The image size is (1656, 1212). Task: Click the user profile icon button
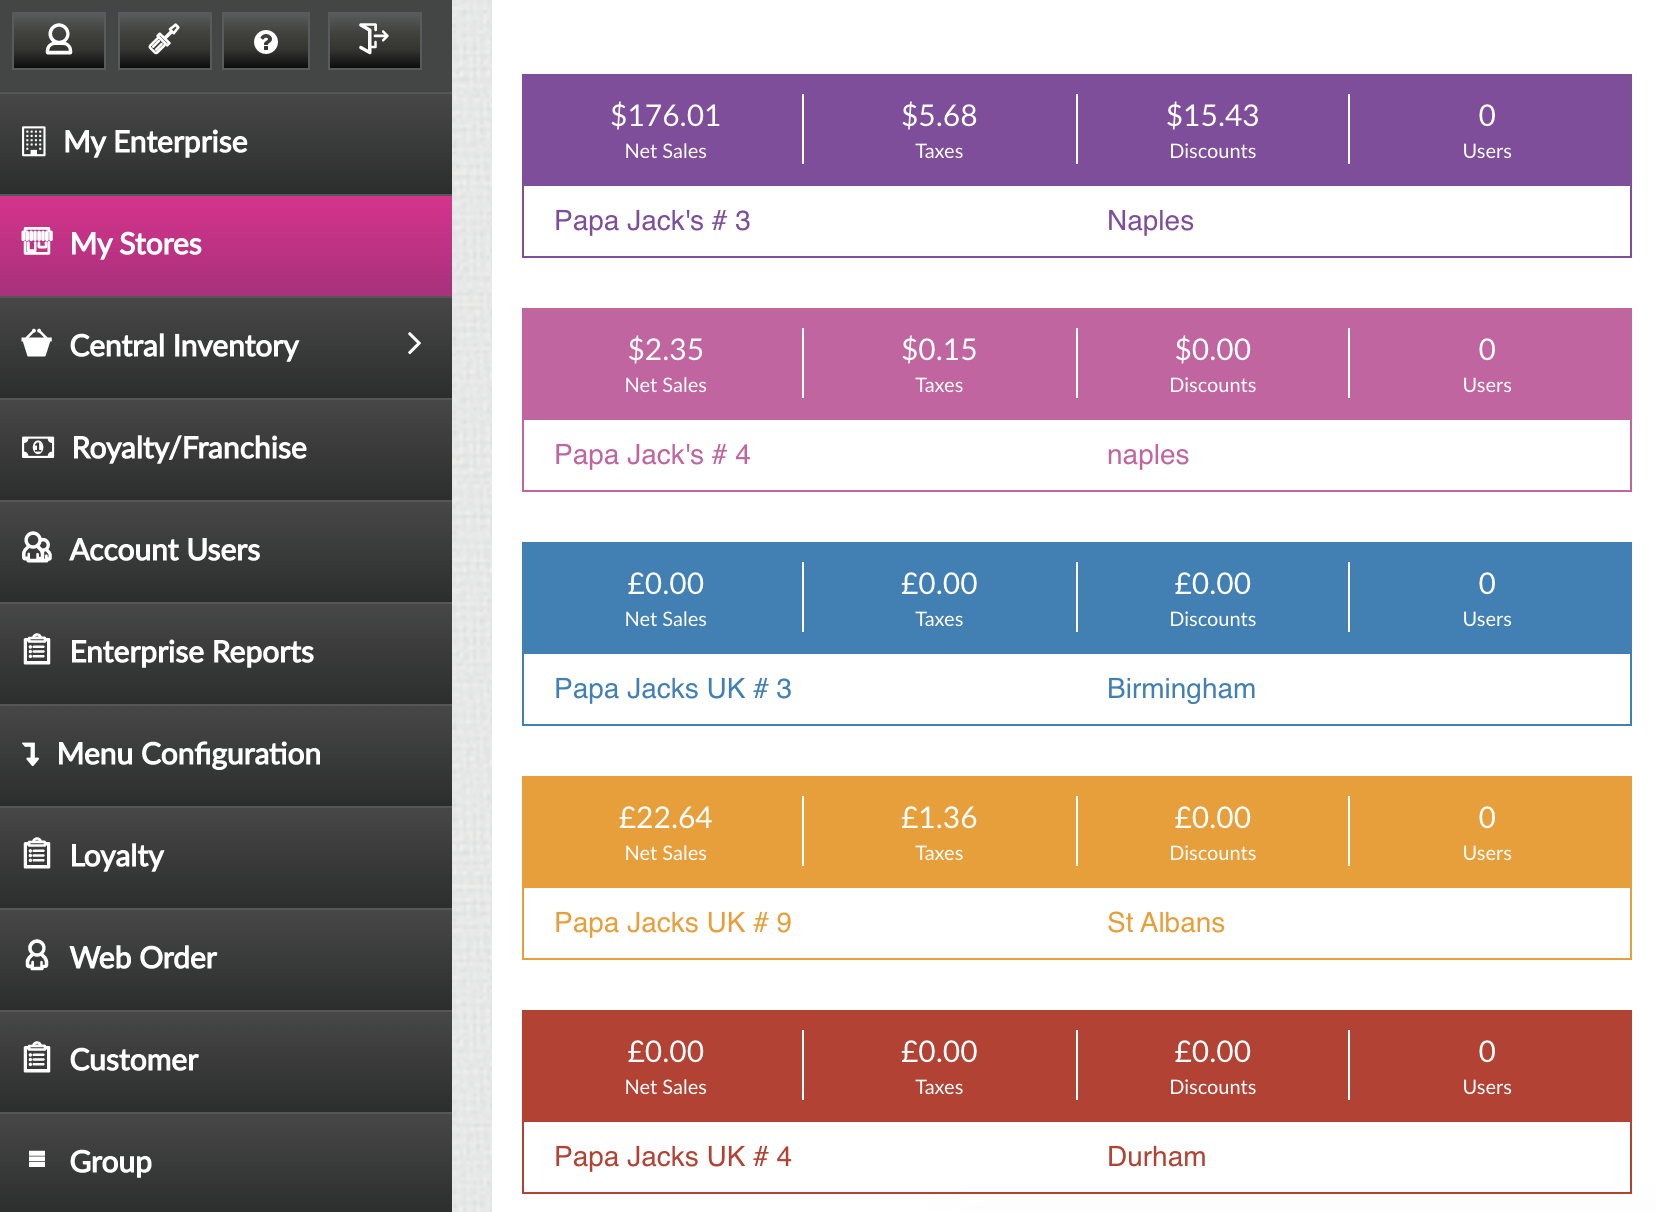click(59, 41)
